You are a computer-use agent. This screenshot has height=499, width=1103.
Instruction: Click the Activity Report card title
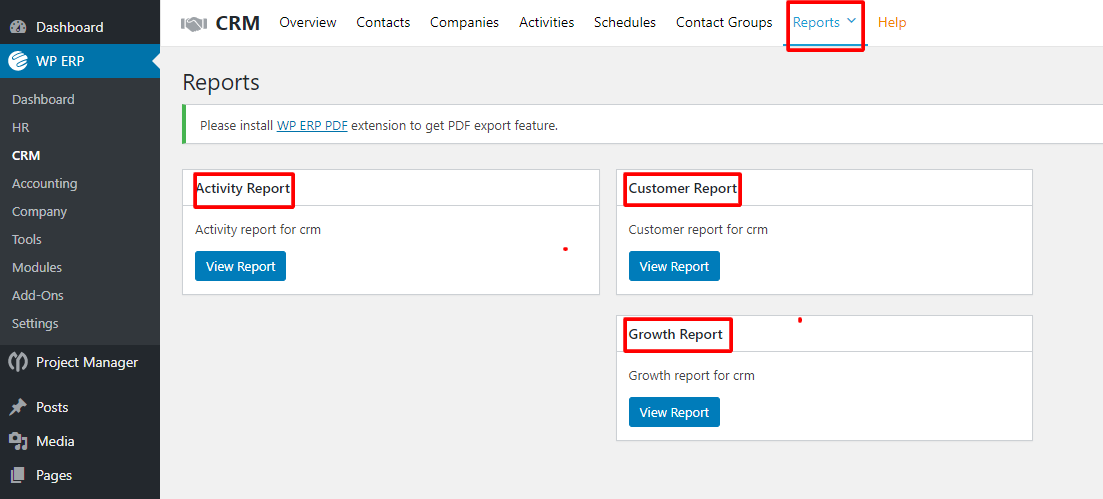pyautogui.click(x=243, y=189)
